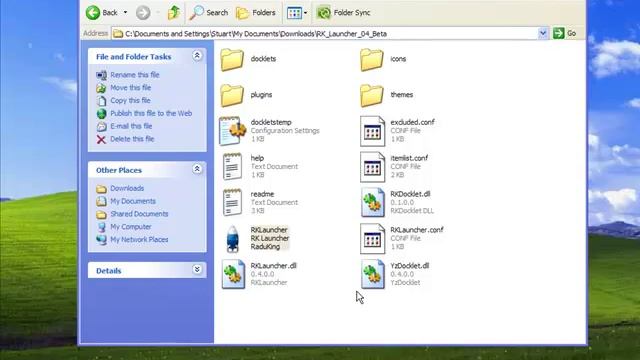
Task: Click Delete this file
Action: (x=132, y=139)
